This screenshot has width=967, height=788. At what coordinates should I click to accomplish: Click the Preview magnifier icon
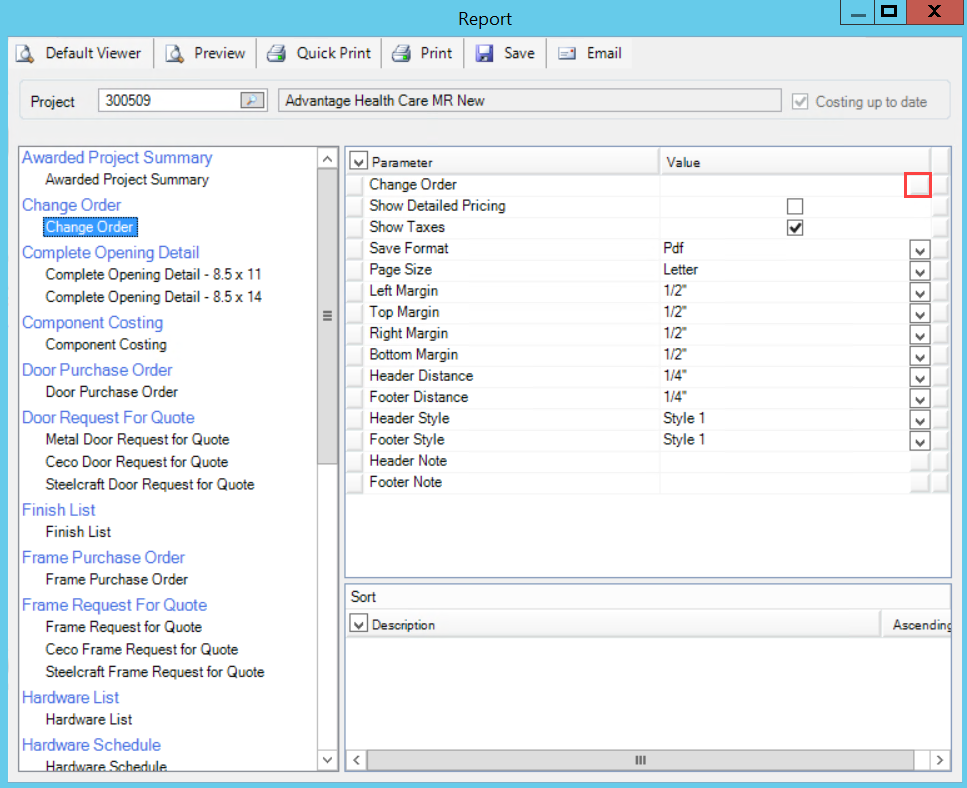click(175, 54)
